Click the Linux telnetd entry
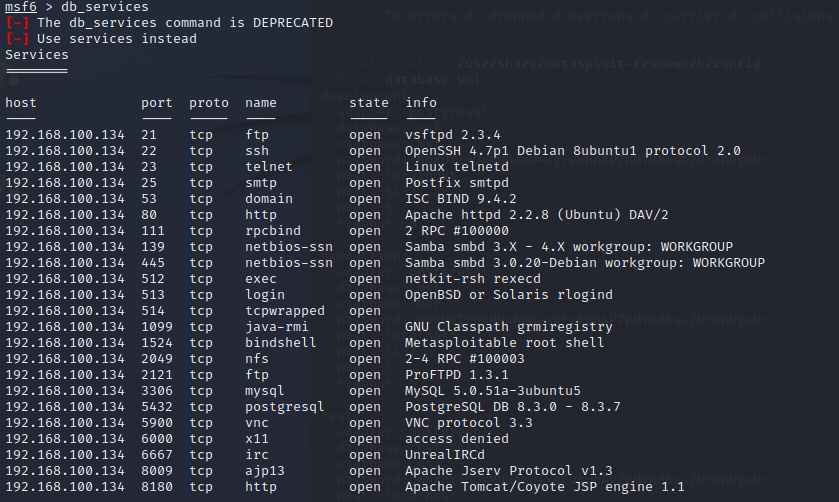Screen dimensions: 839x502 pyautogui.click(x=457, y=167)
